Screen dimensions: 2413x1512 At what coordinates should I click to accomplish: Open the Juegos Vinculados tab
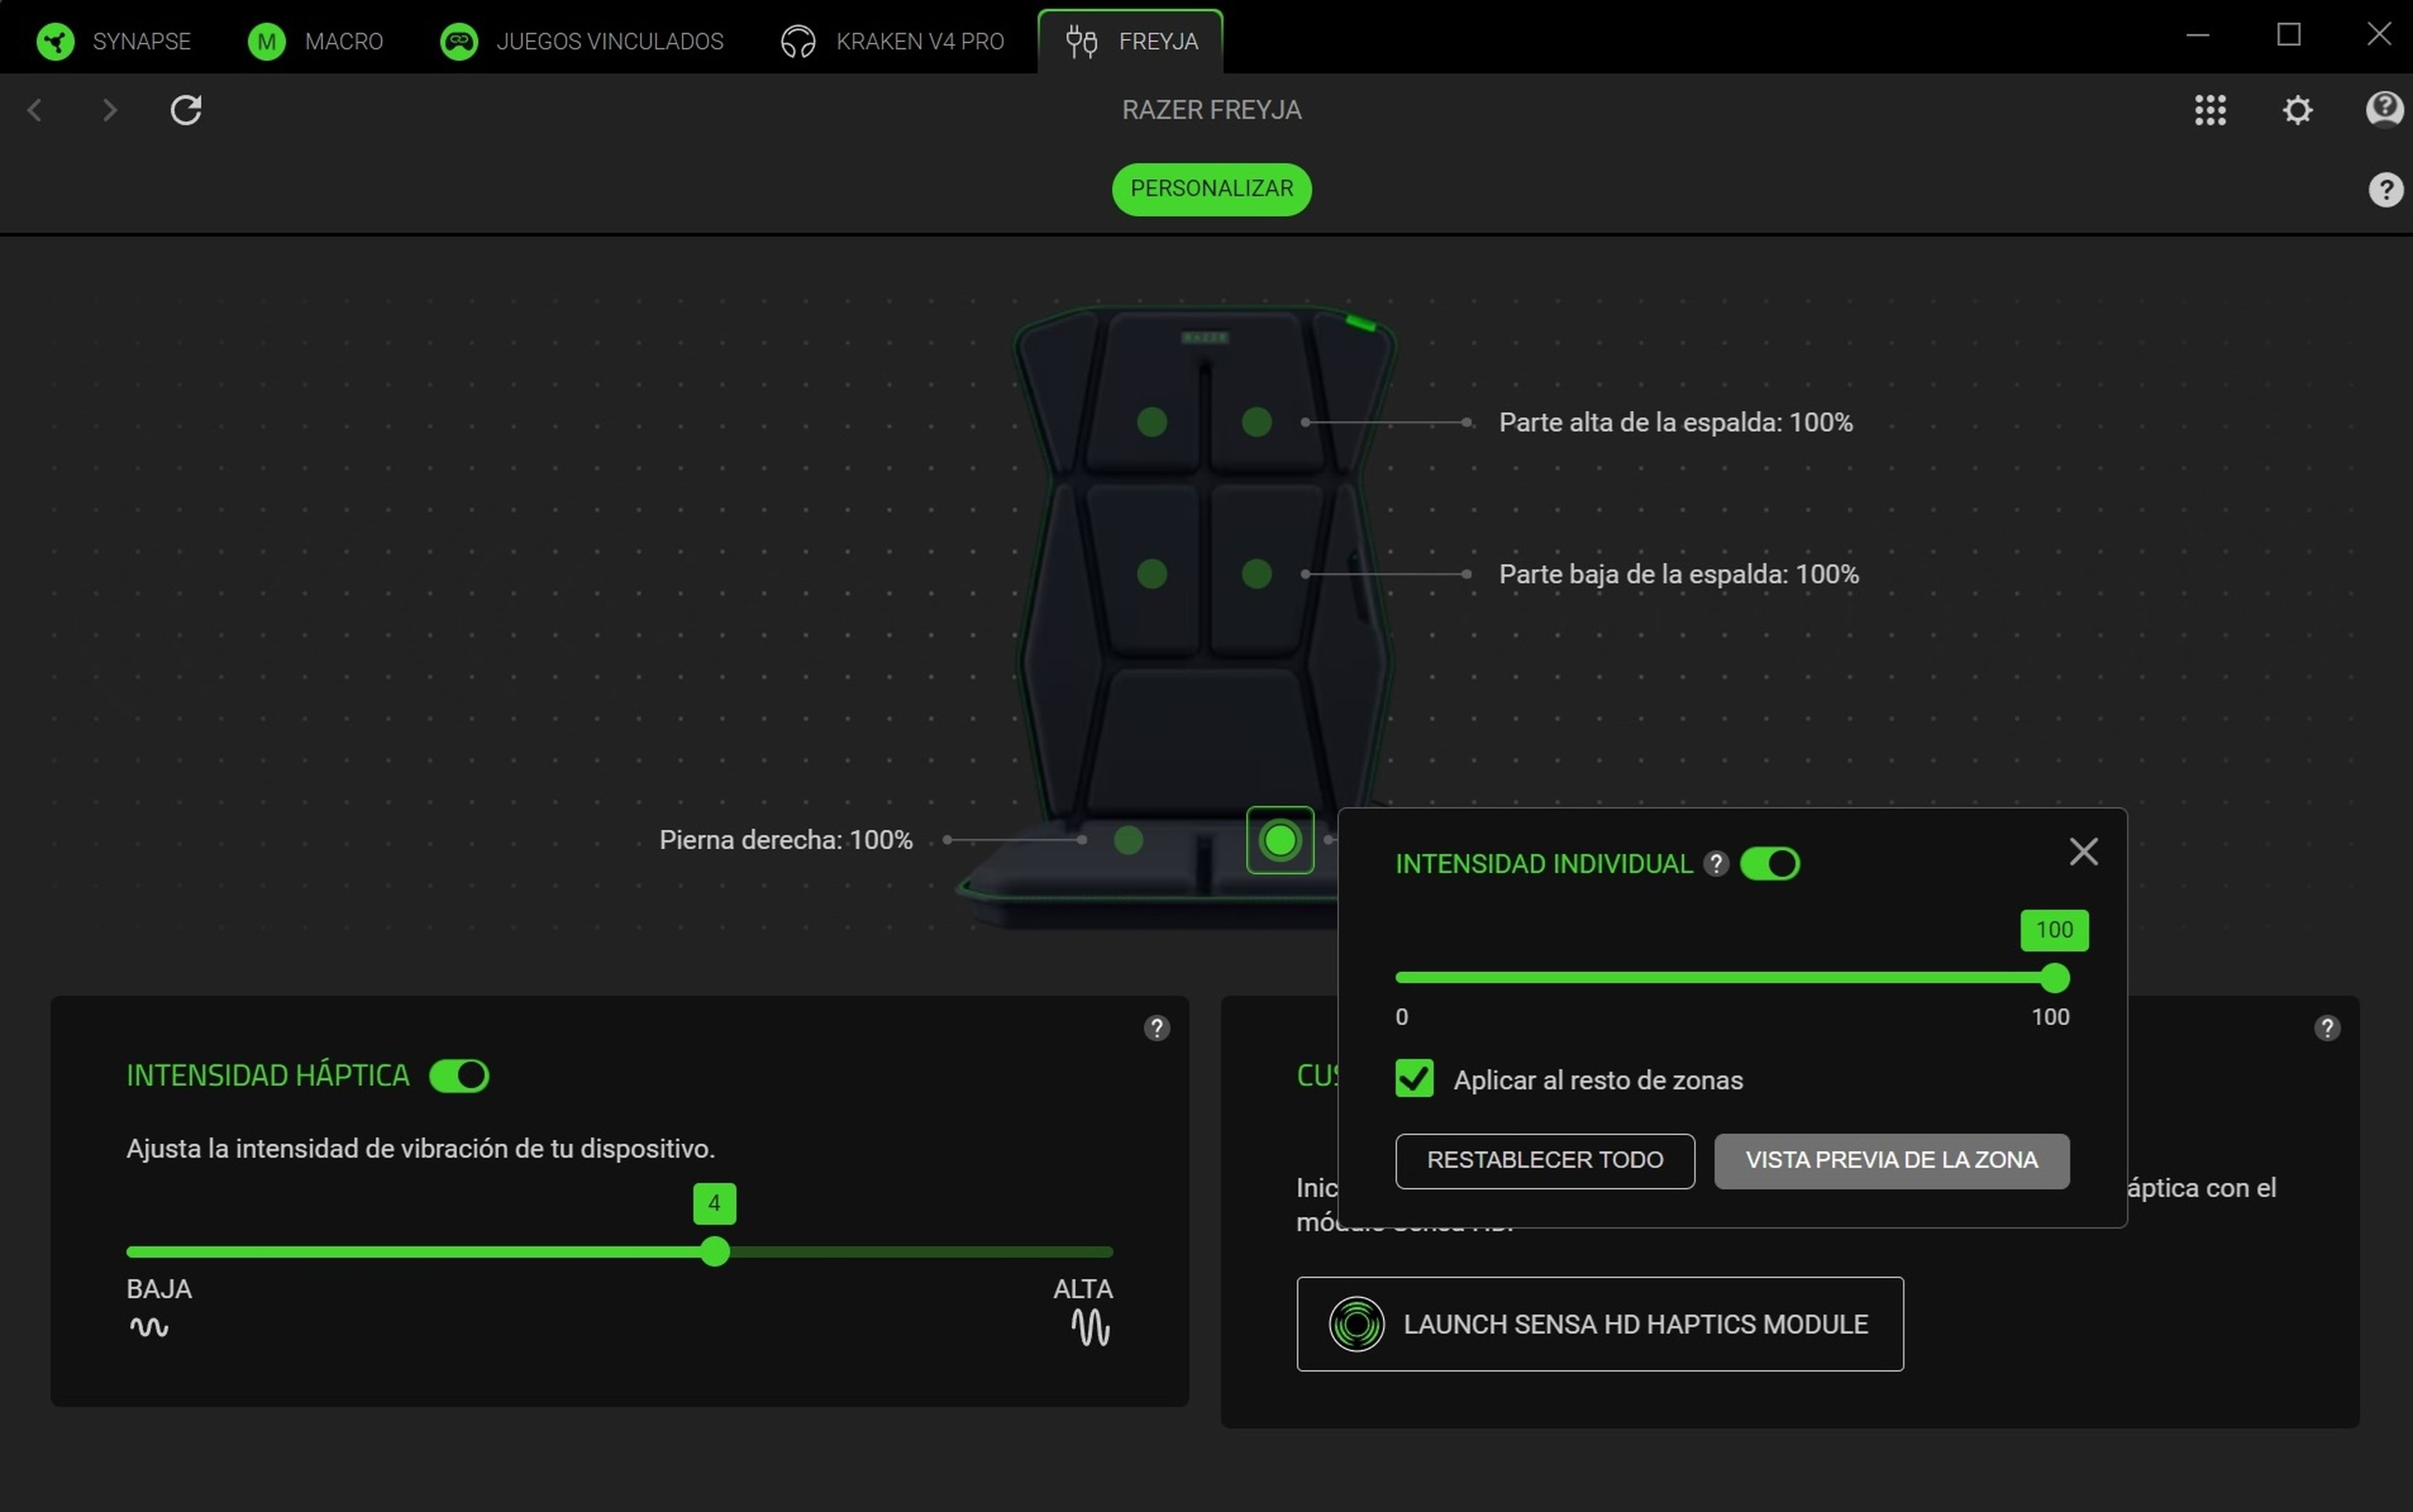[x=610, y=41]
